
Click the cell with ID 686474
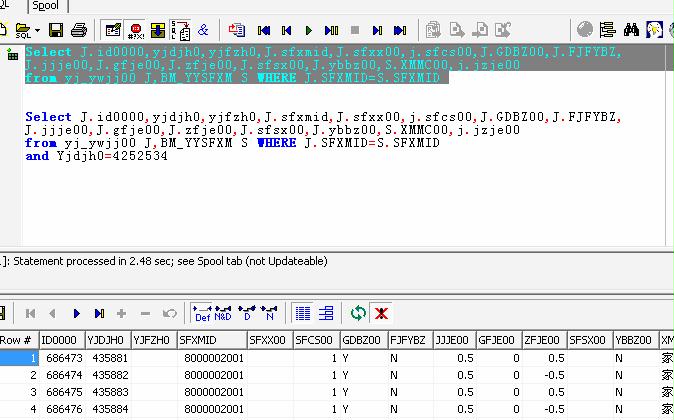pyautogui.click(x=62, y=375)
